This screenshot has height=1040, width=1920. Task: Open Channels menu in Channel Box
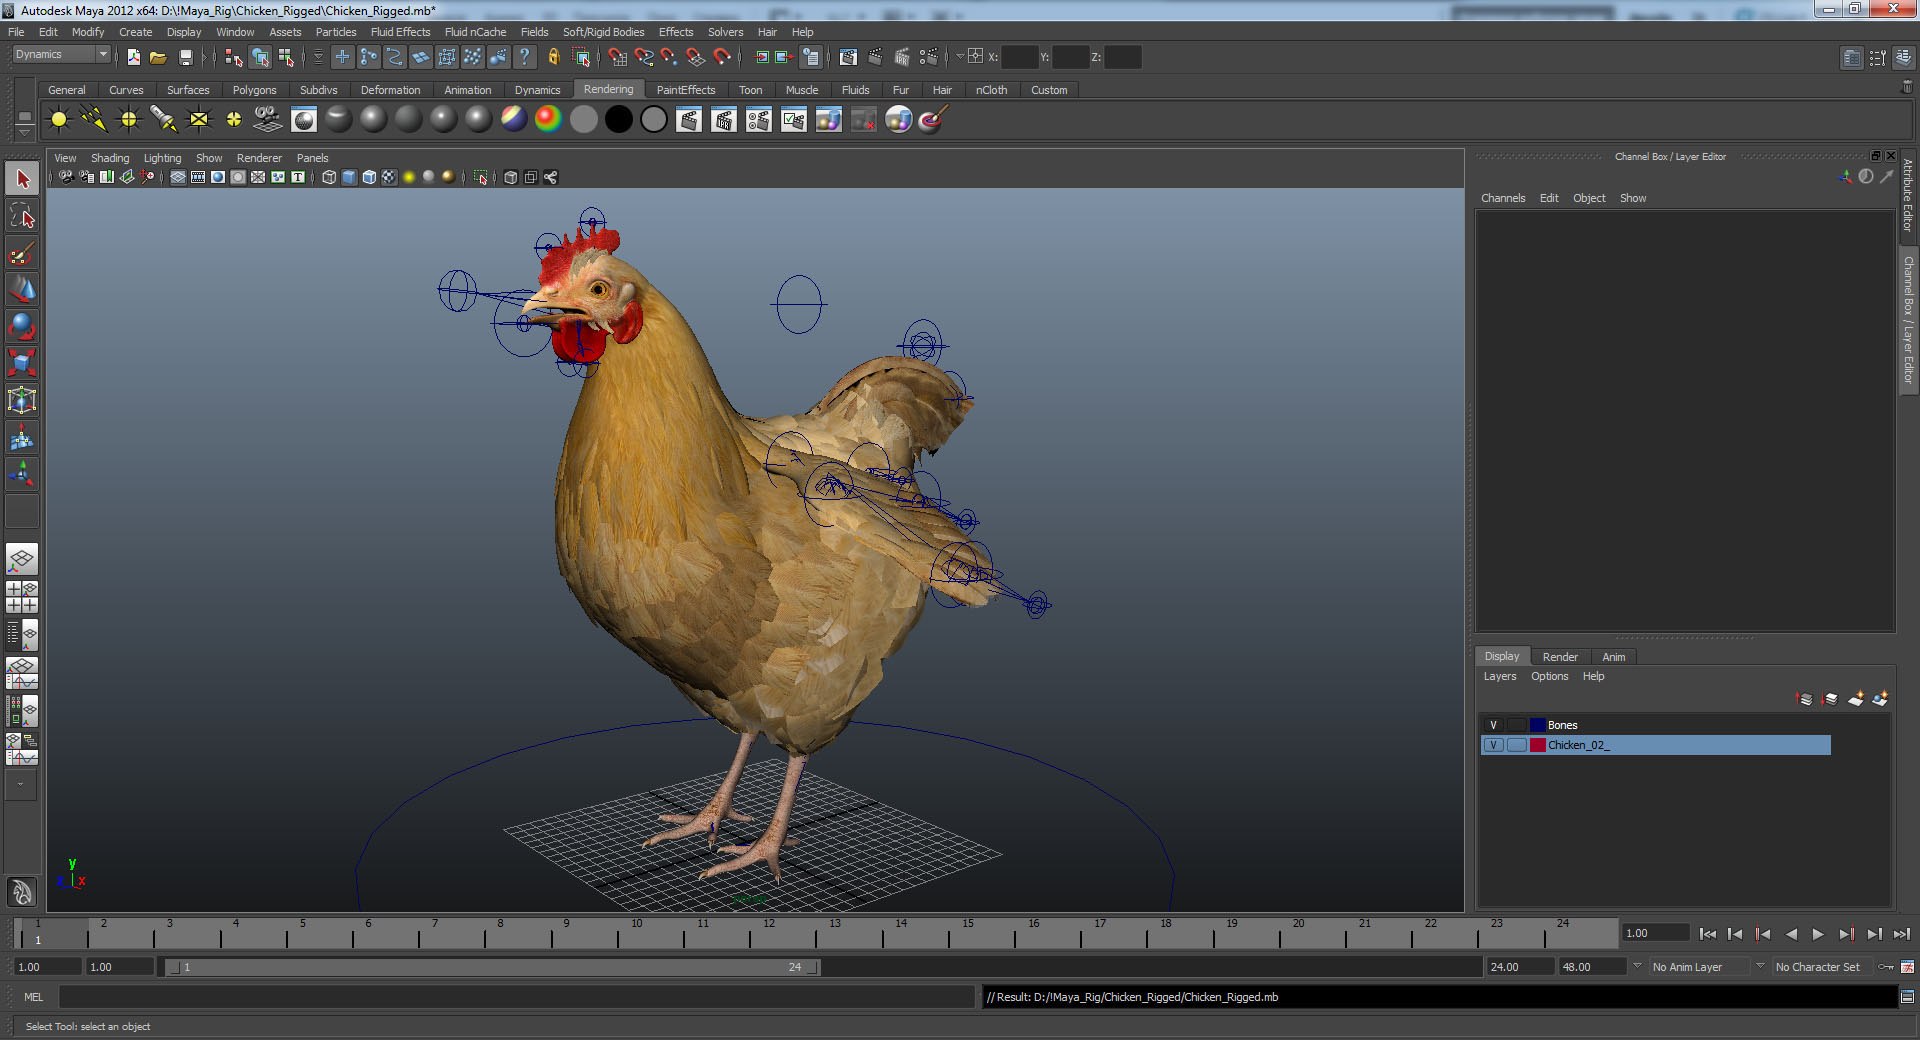click(x=1503, y=198)
